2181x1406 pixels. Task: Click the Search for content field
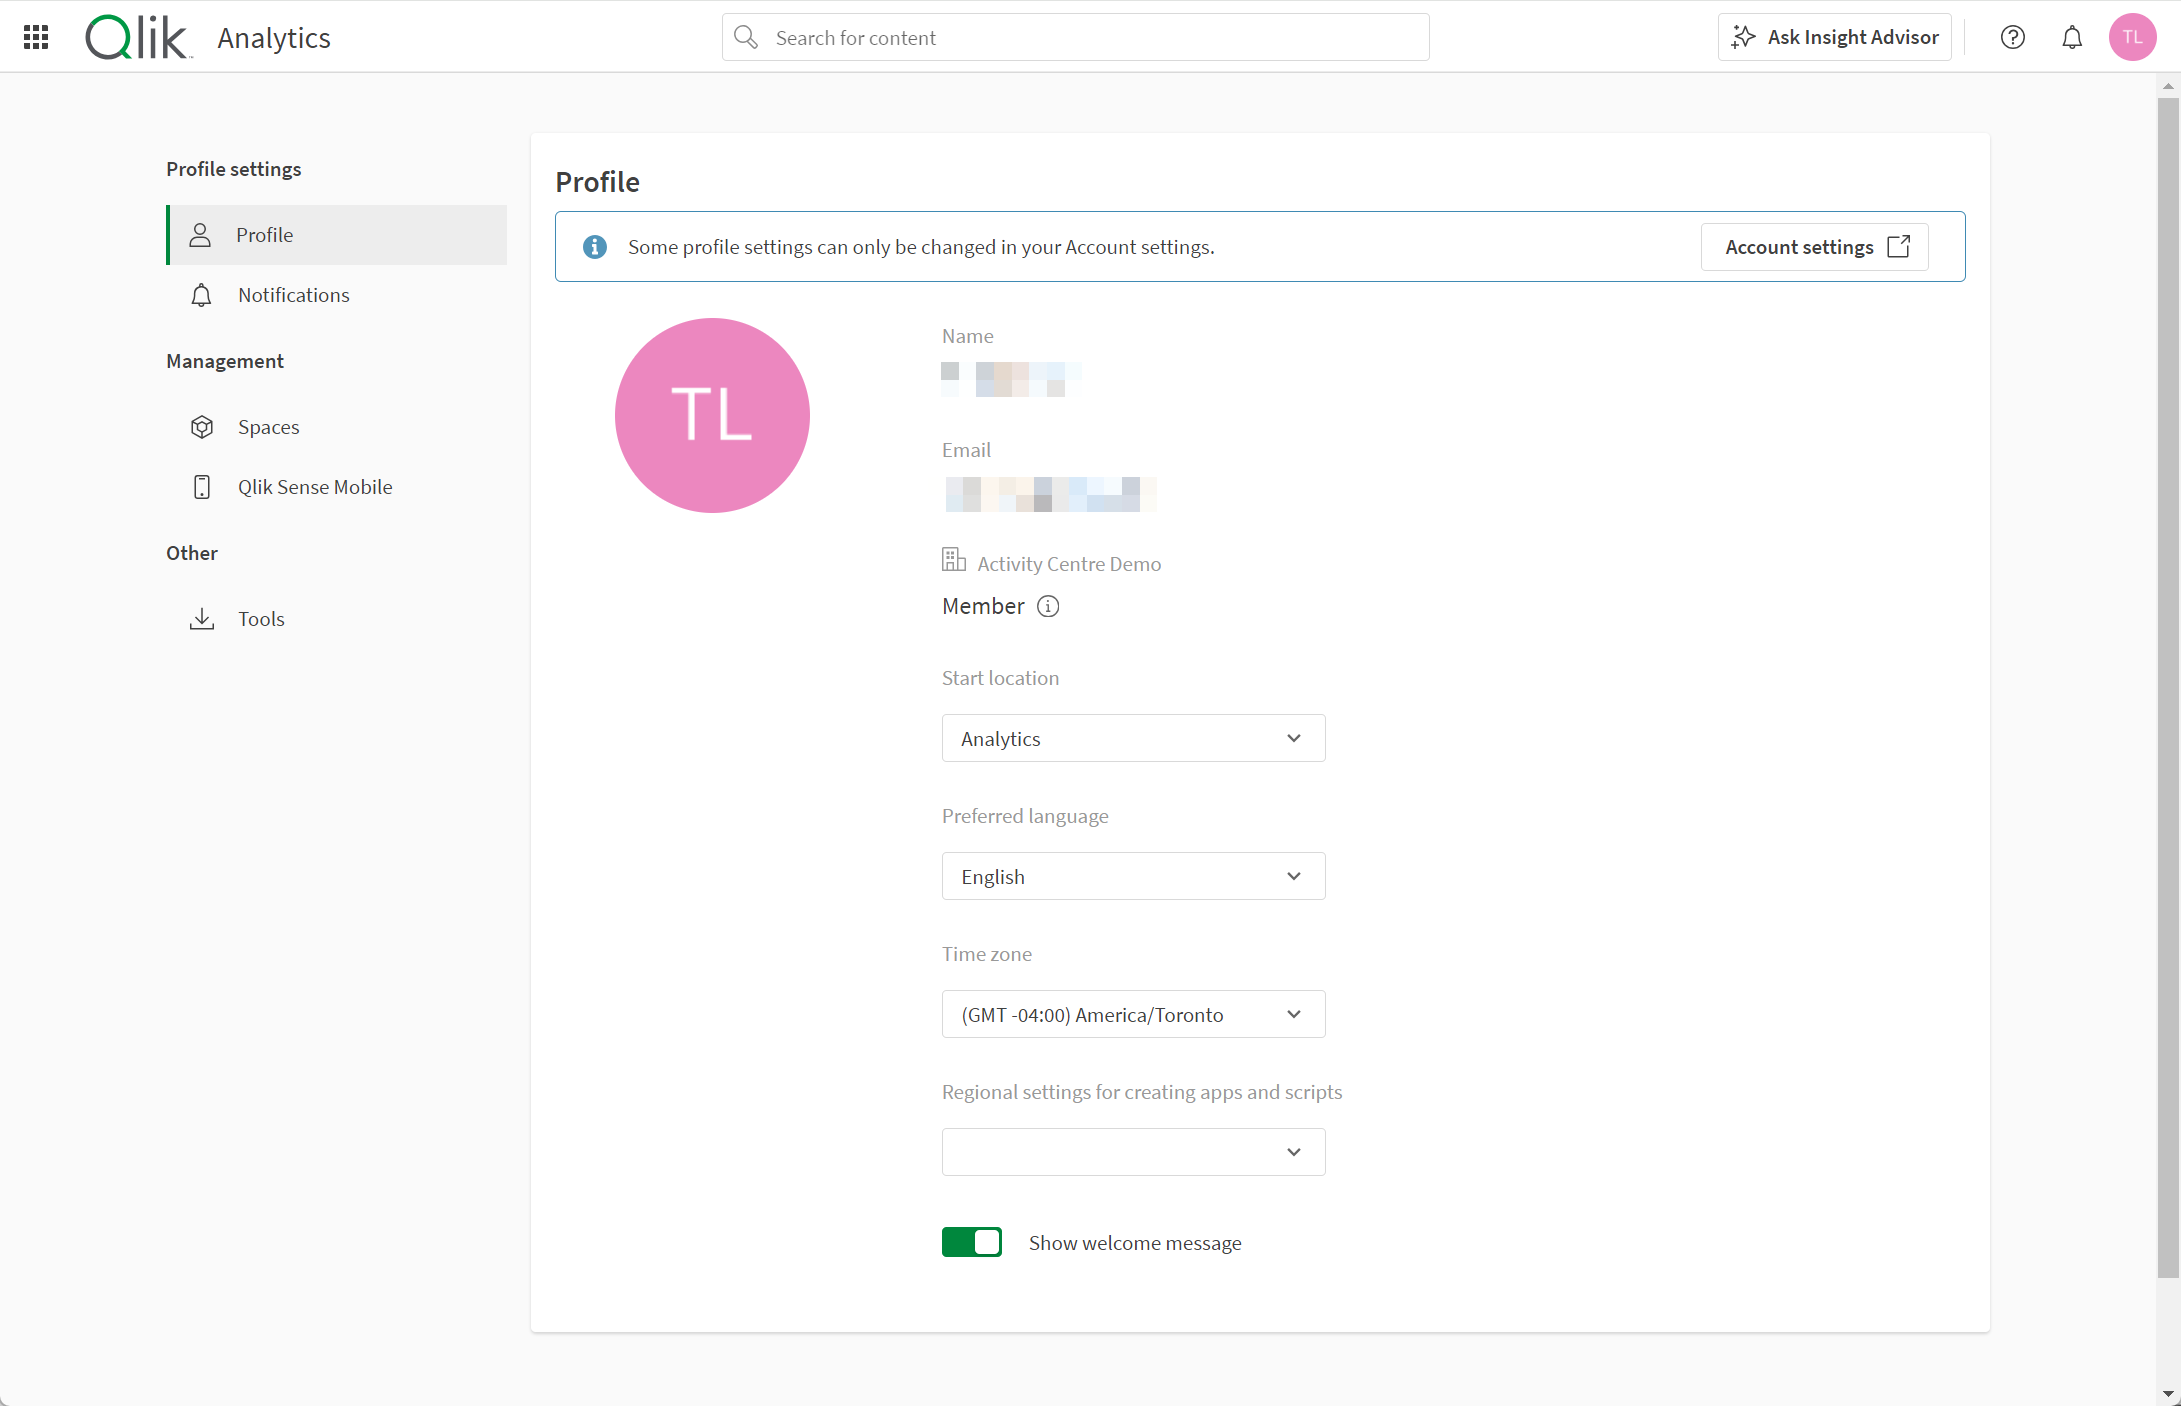pyautogui.click(x=1075, y=37)
